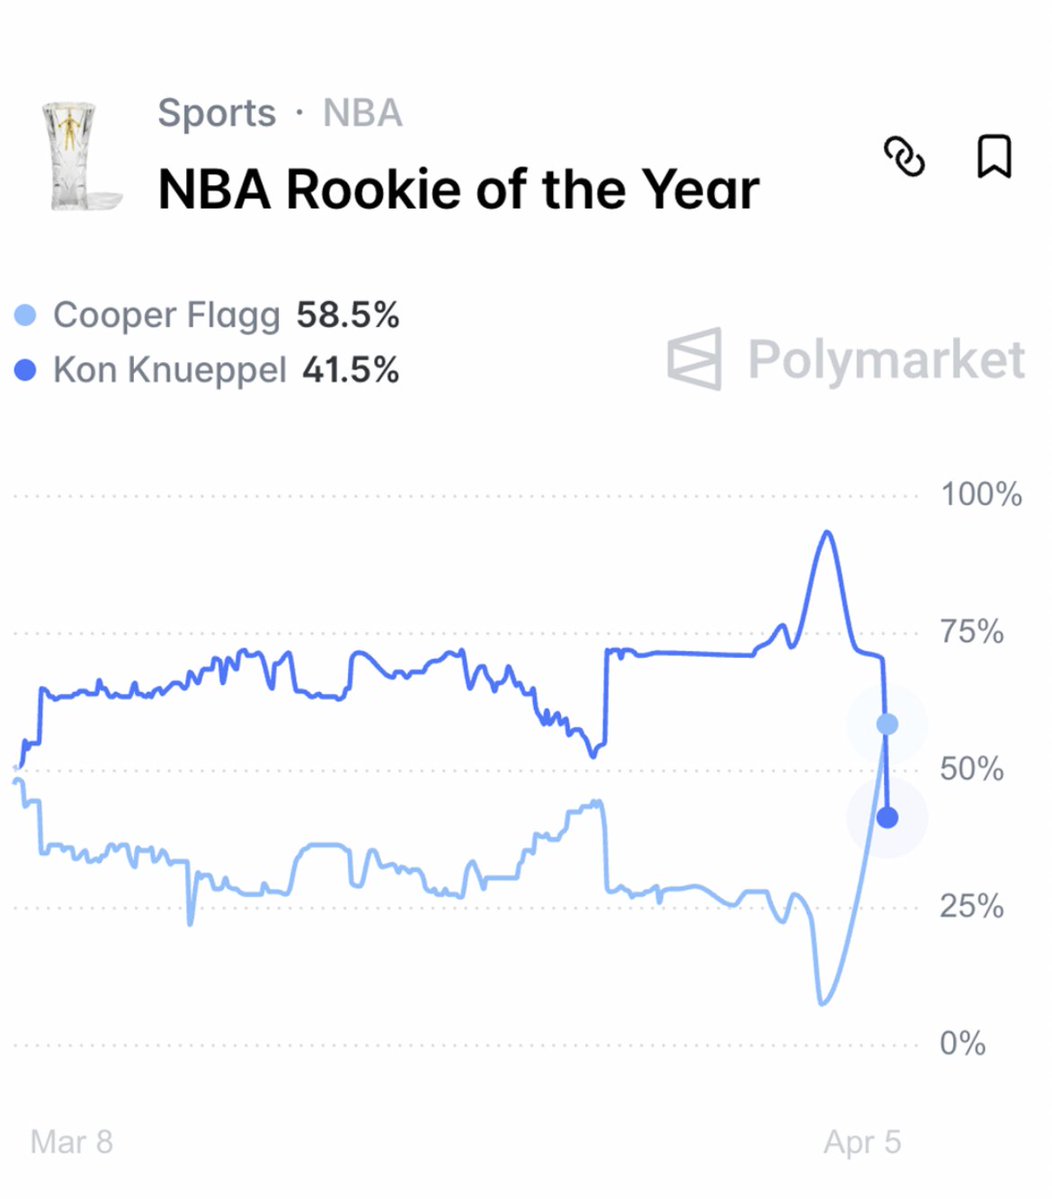Click the 100% axis label
The width and height of the screenshot is (1052, 1199).
point(981,494)
